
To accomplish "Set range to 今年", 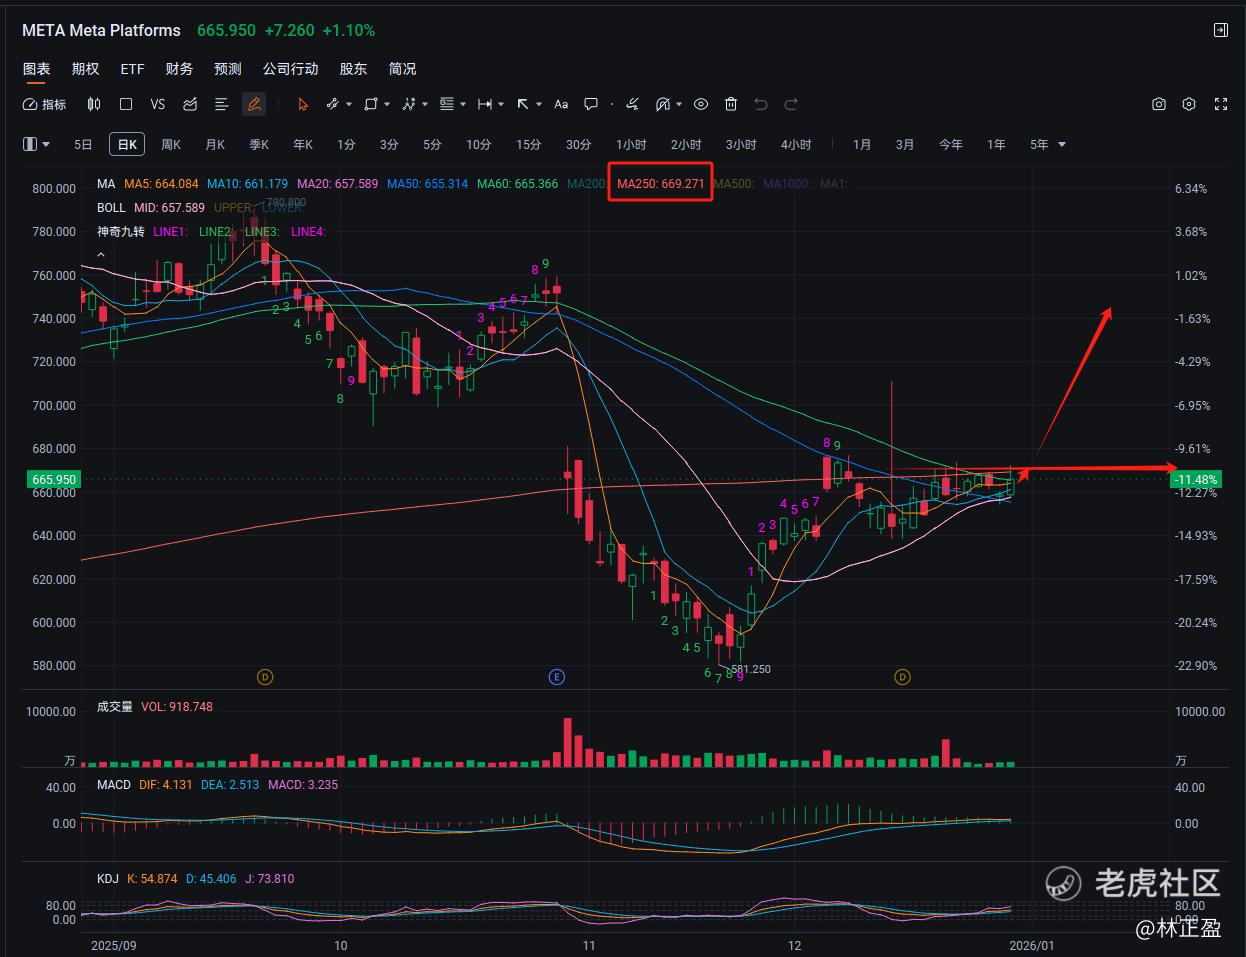I will [x=951, y=145].
